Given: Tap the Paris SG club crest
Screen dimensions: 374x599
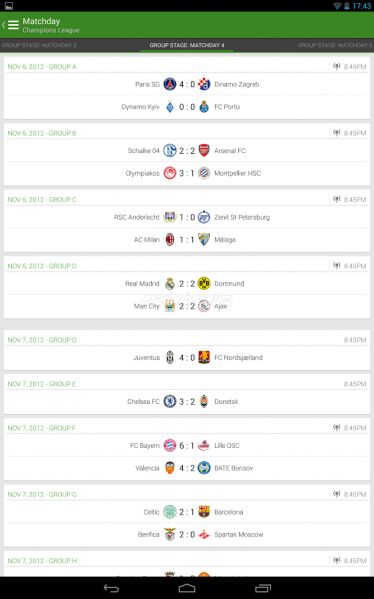Looking at the screenshot, I should (x=170, y=84).
